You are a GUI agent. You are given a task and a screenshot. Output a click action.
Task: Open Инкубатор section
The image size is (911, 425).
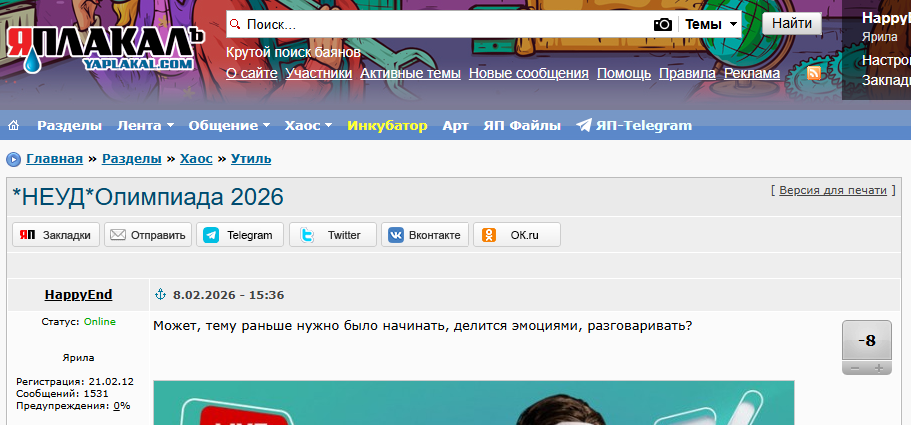point(387,125)
